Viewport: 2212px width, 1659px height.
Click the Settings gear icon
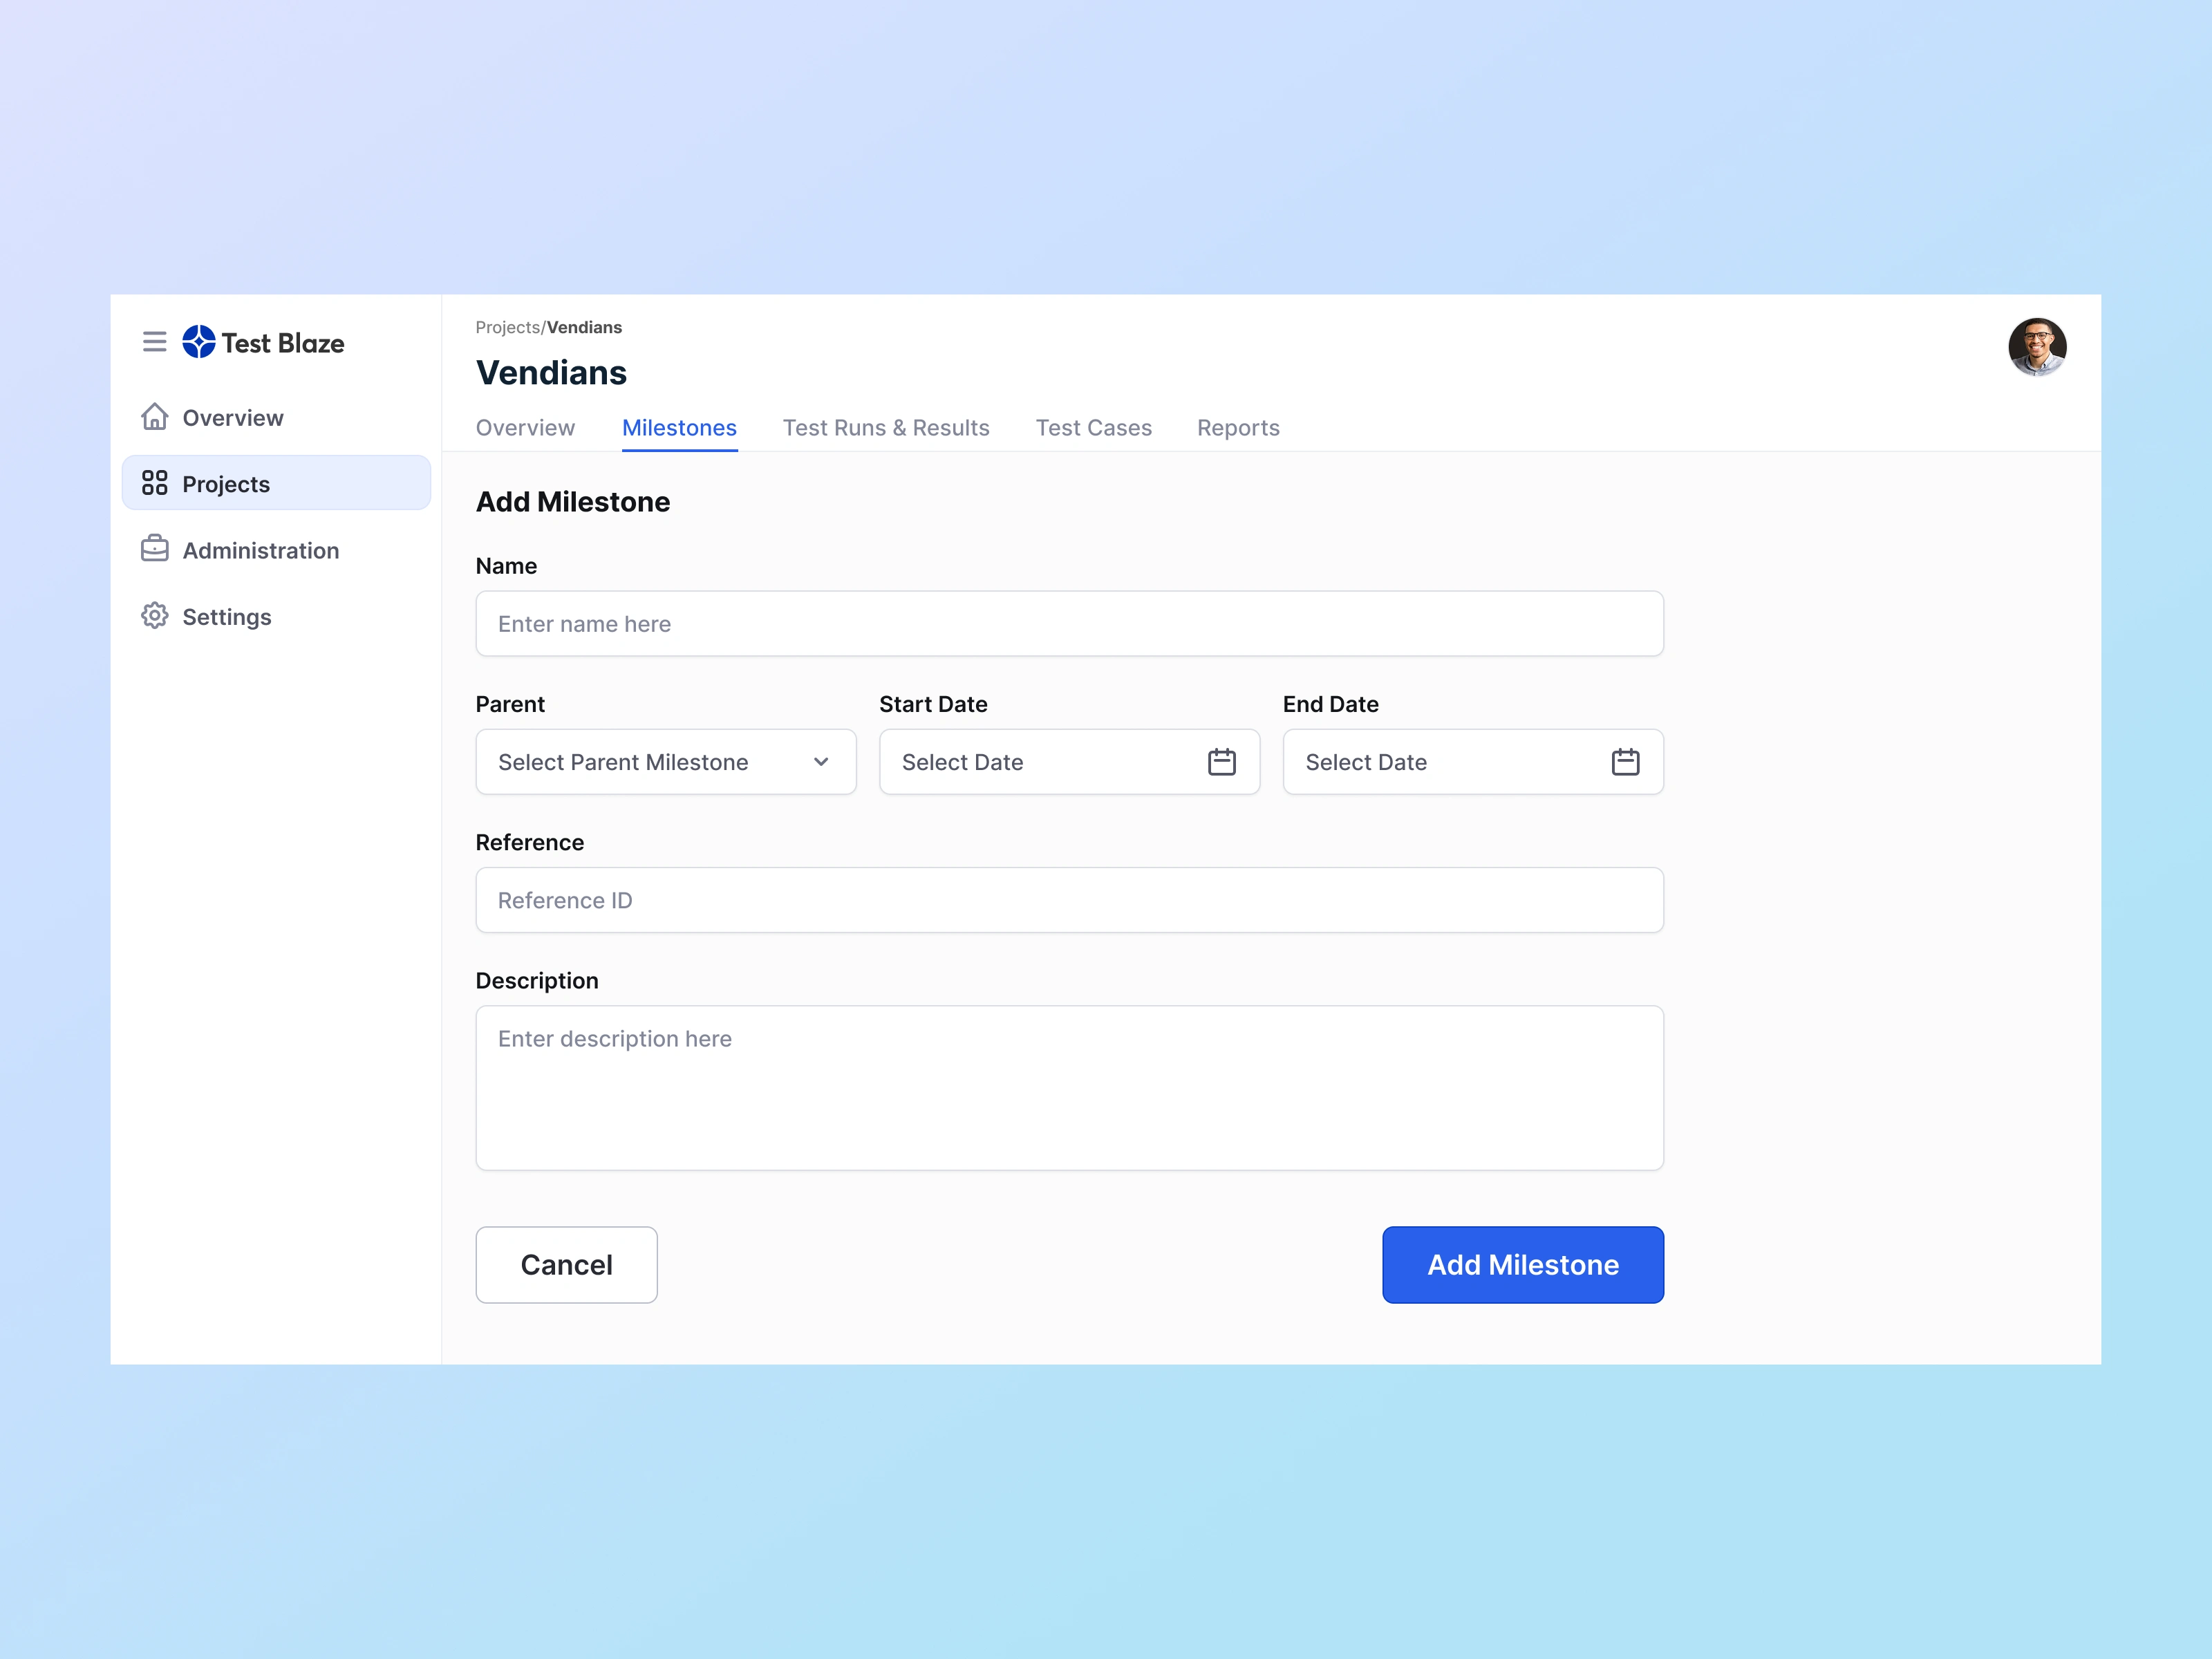click(154, 616)
